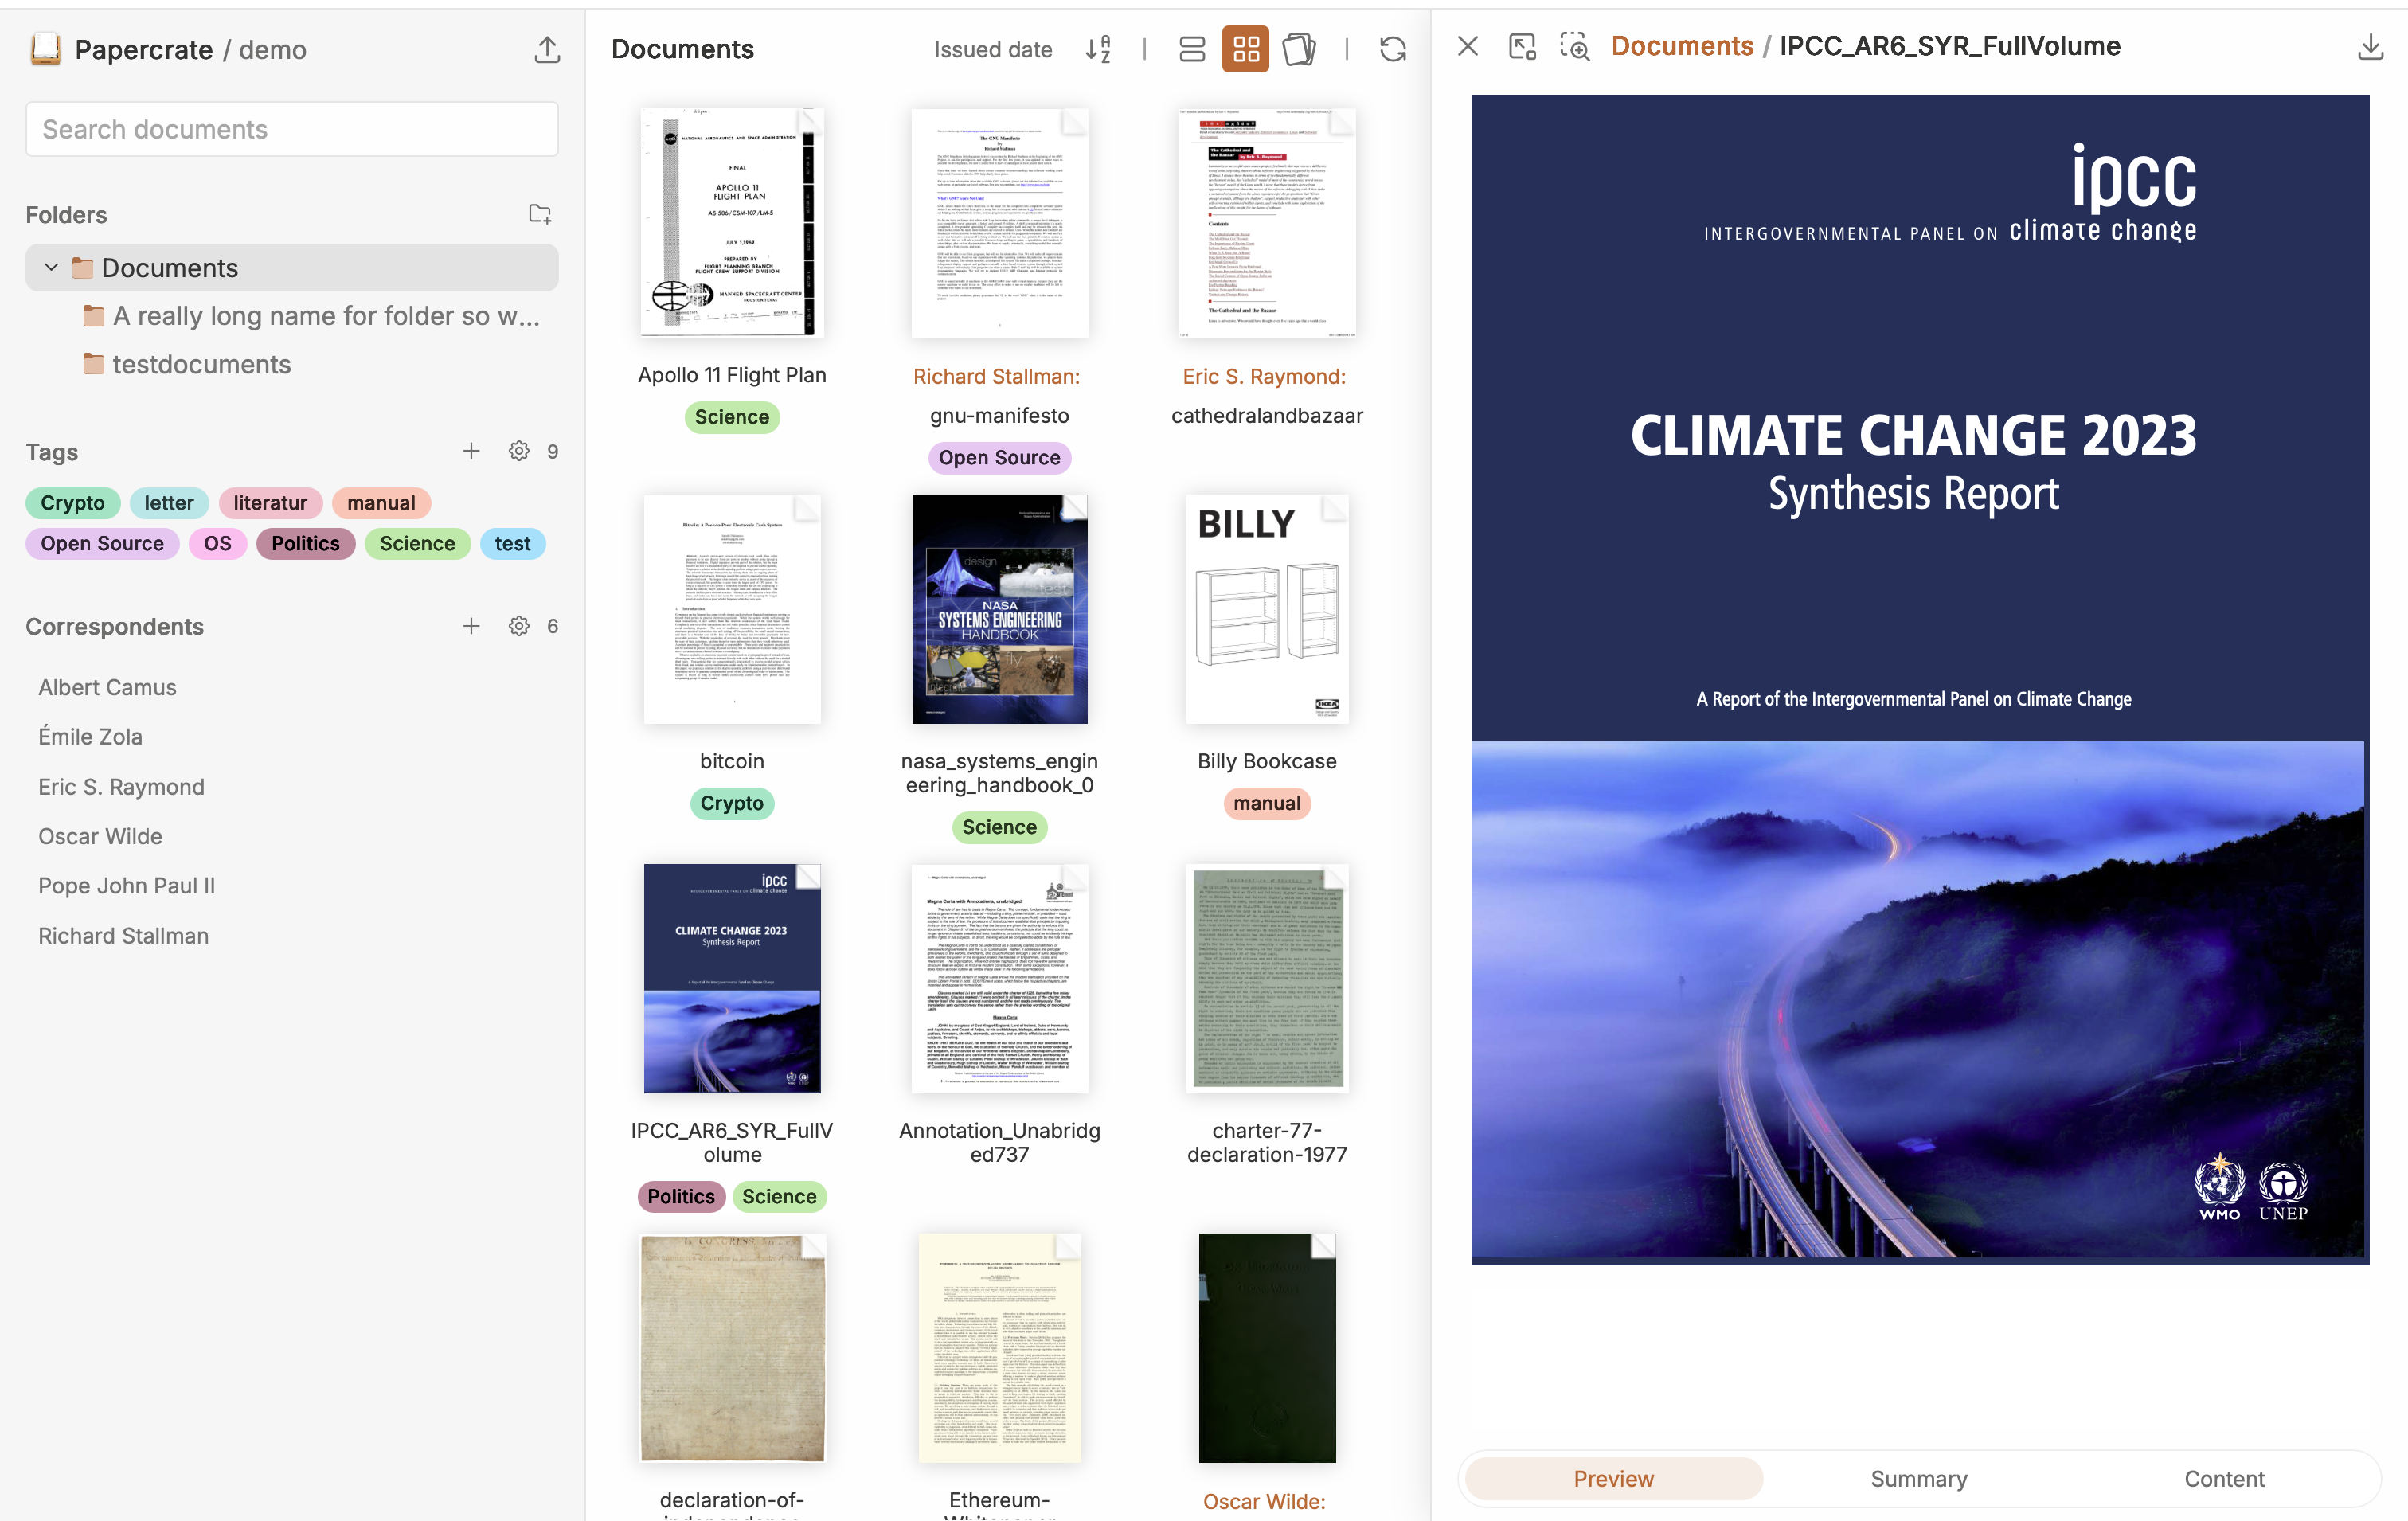
Task: Download IPCC_AR6_SYR_FullVolume
Action: (2369, 46)
